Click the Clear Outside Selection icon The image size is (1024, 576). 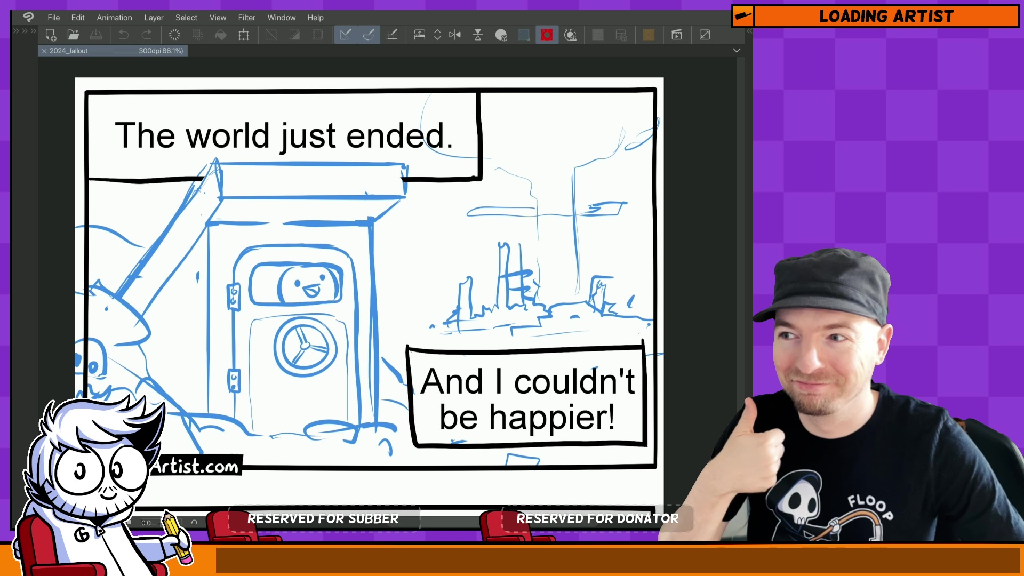[197, 35]
